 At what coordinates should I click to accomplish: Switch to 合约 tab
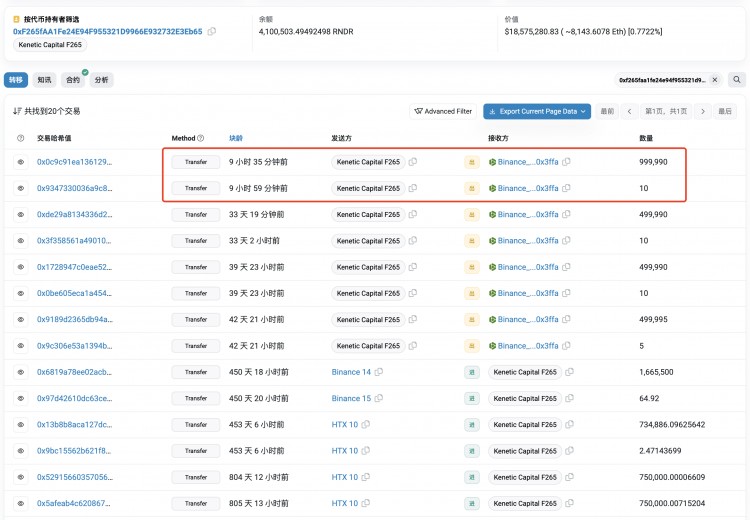point(73,80)
